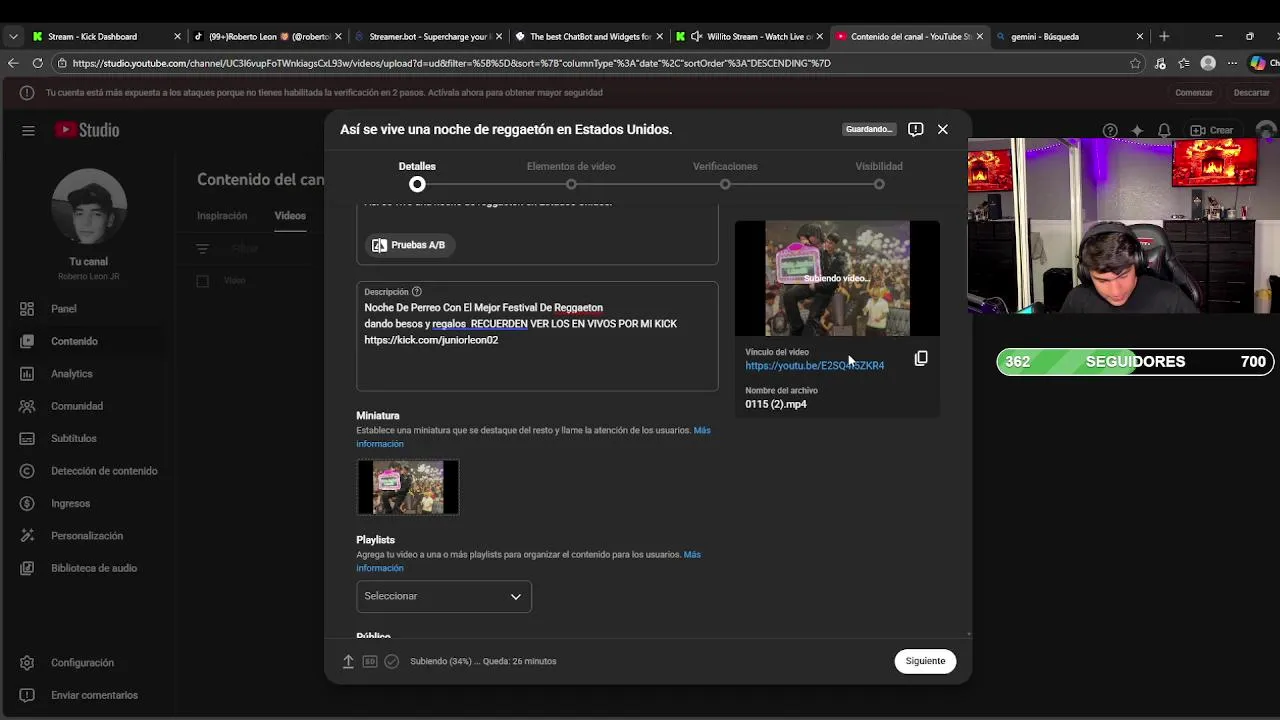Go to the Verificaciones step

pyautogui.click(x=725, y=175)
